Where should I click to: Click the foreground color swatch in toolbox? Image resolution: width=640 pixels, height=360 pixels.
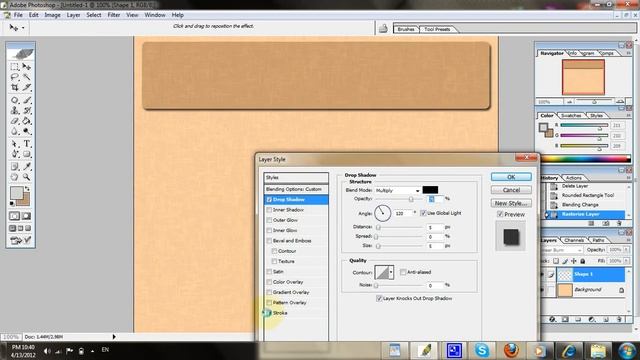[x=17, y=193]
